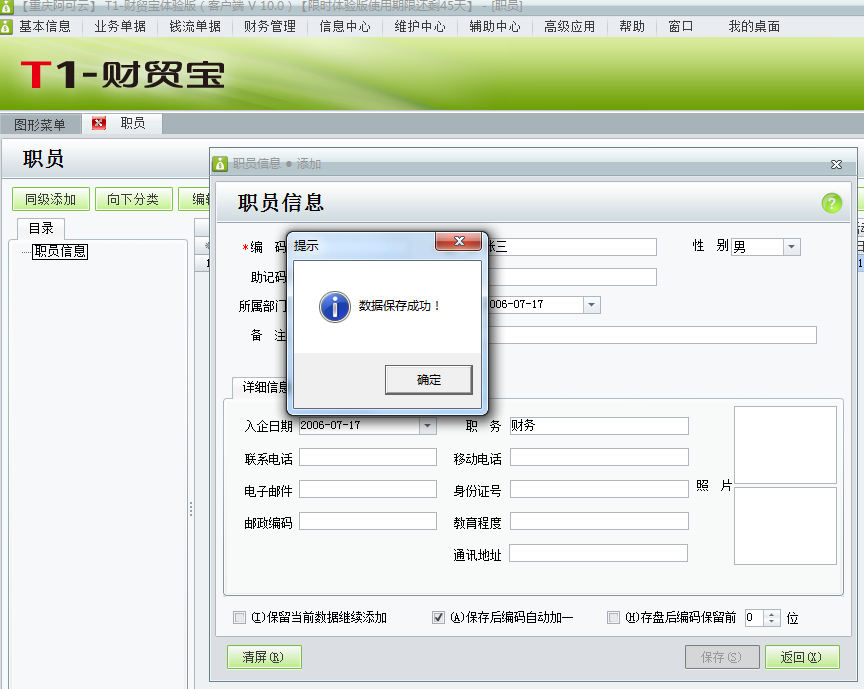864x689 pixels.
Task: Open the 帮助 menu
Action: click(x=632, y=26)
